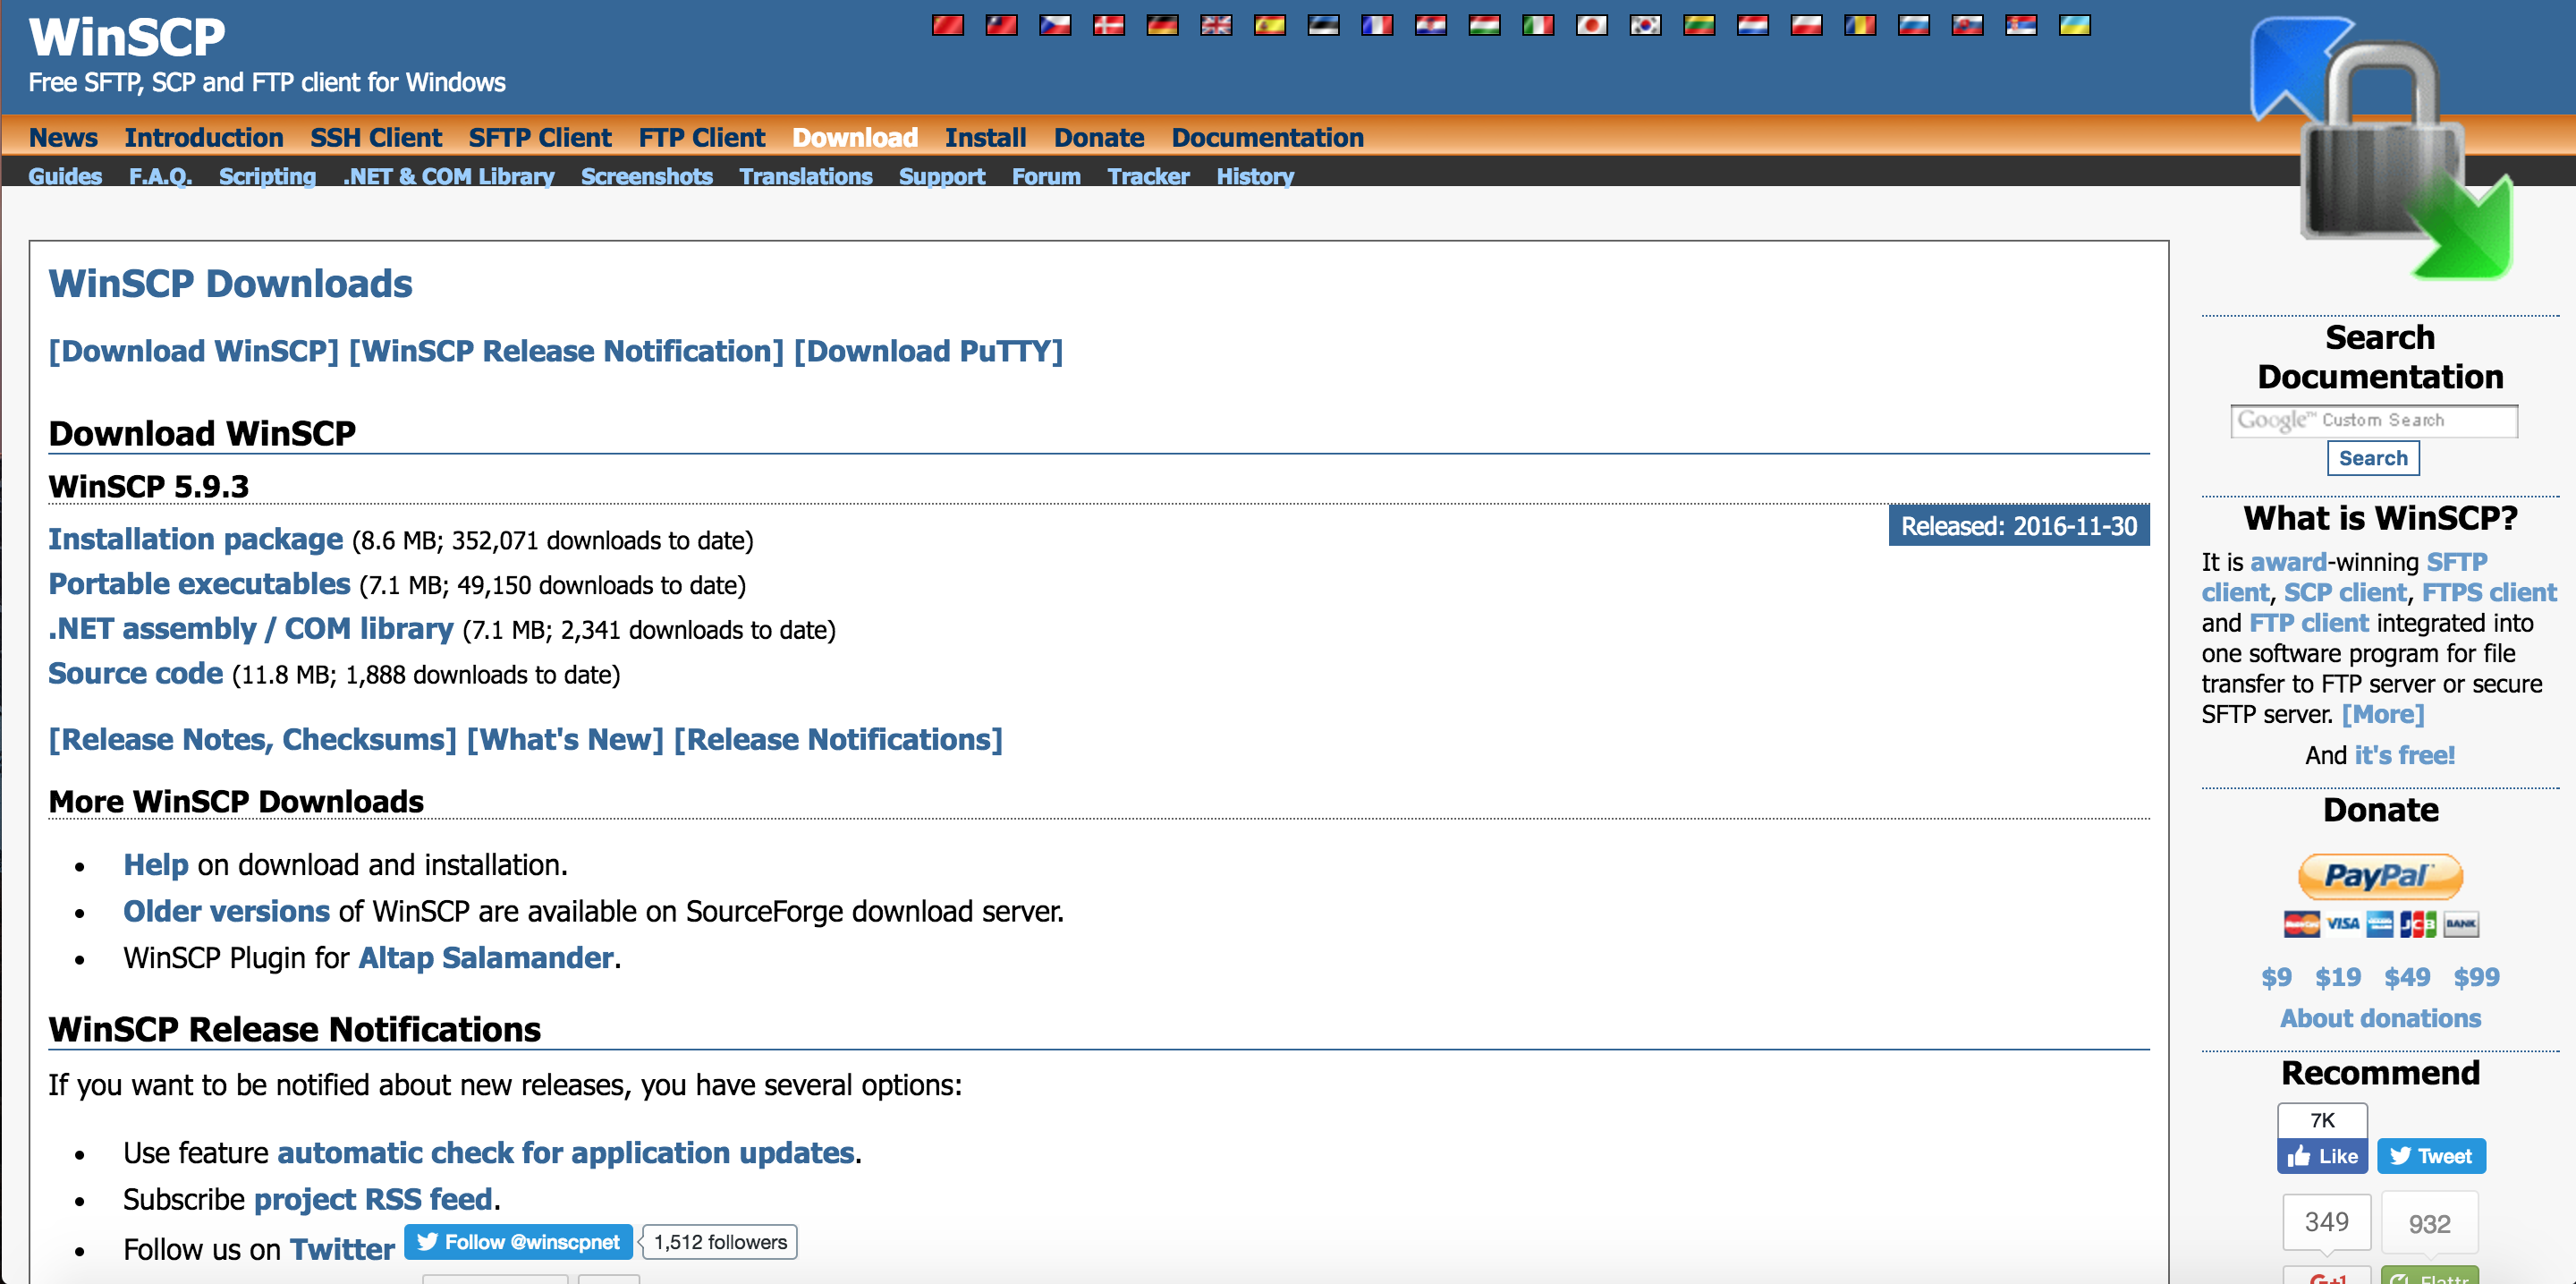
Task: Open the Install menu item
Action: (x=986, y=138)
